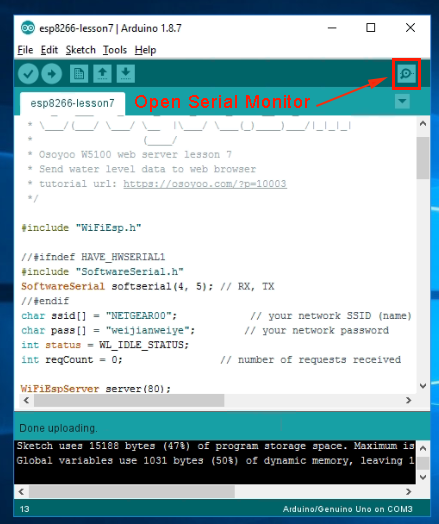
Task: Open the Tools menu
Action: 115,50
